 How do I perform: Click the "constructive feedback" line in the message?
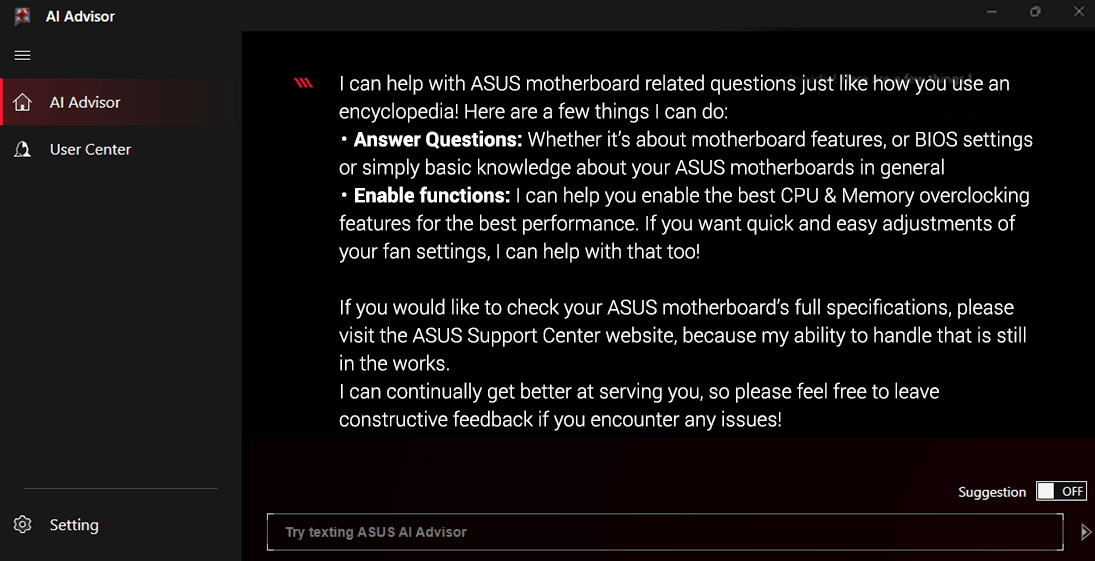click(560, 420)
